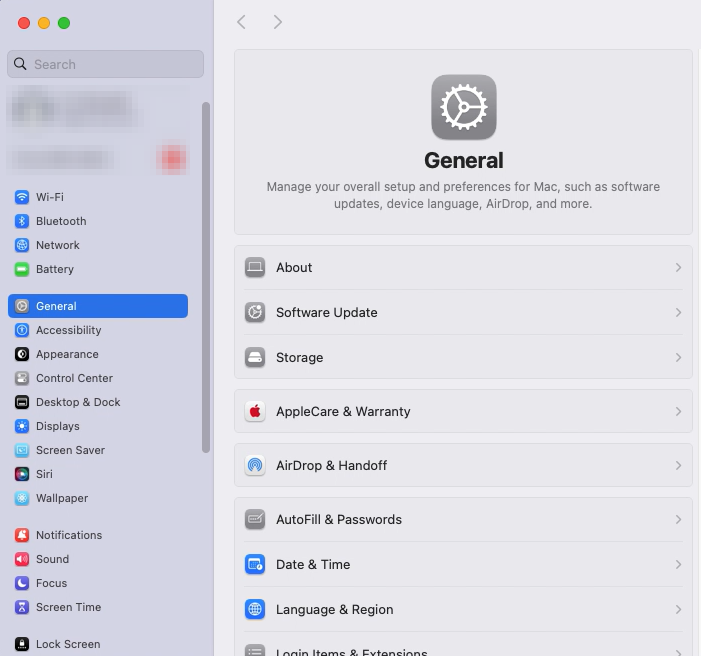701x656 pixels.
Task: Open AirDrop & Handoff label text
Action: pyautogui.click(x=331, y=465)
